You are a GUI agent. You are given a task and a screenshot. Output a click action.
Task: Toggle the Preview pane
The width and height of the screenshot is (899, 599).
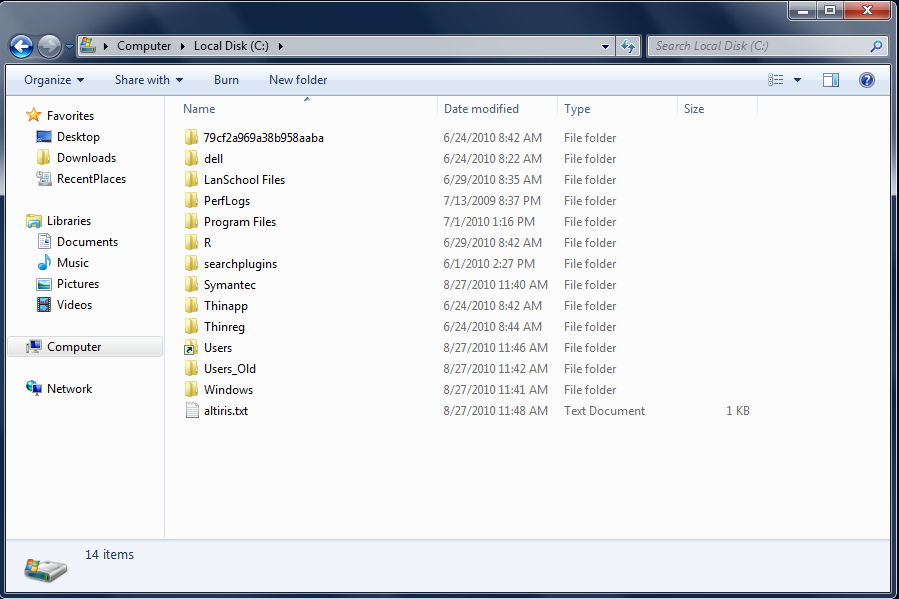[831, 79]
